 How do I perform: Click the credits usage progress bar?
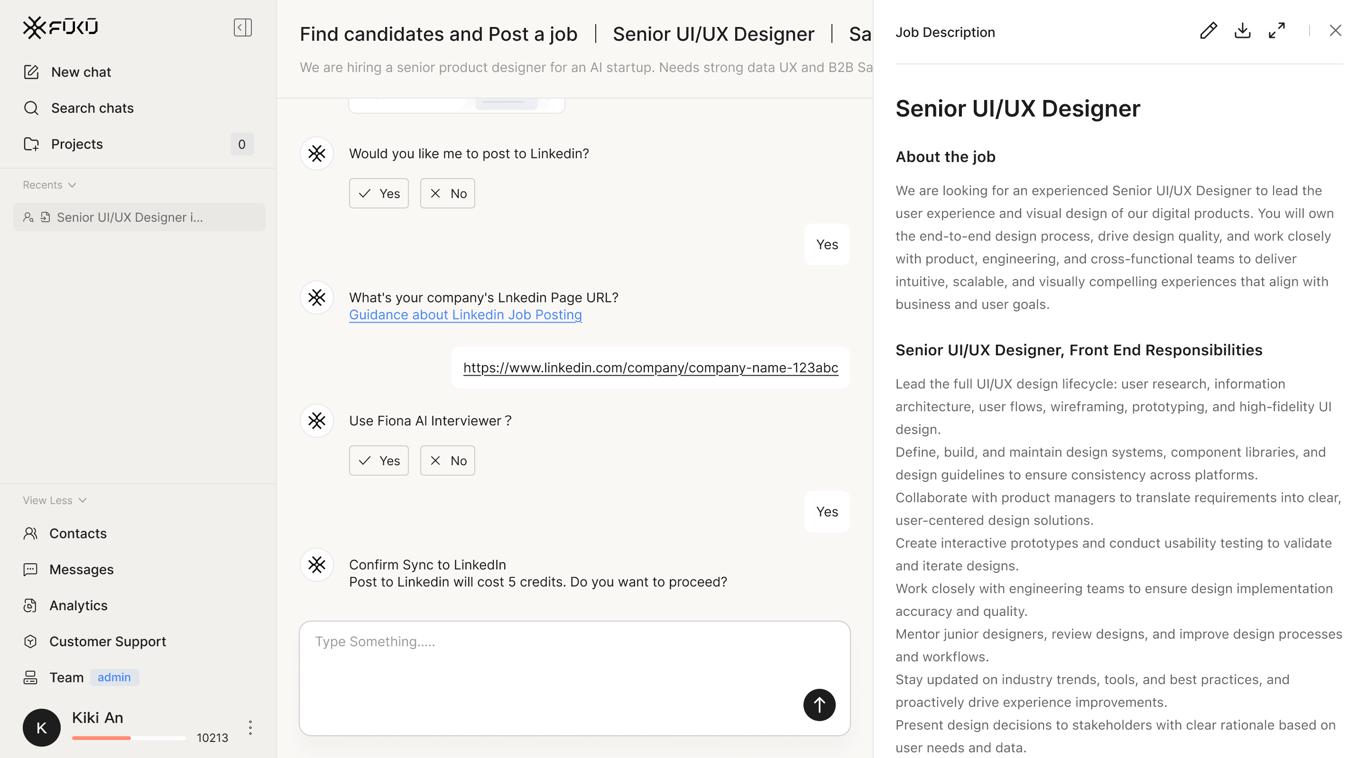129,738
